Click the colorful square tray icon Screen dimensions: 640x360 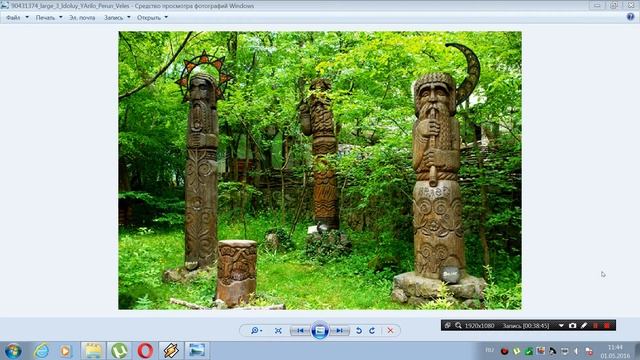pos(541,351)
